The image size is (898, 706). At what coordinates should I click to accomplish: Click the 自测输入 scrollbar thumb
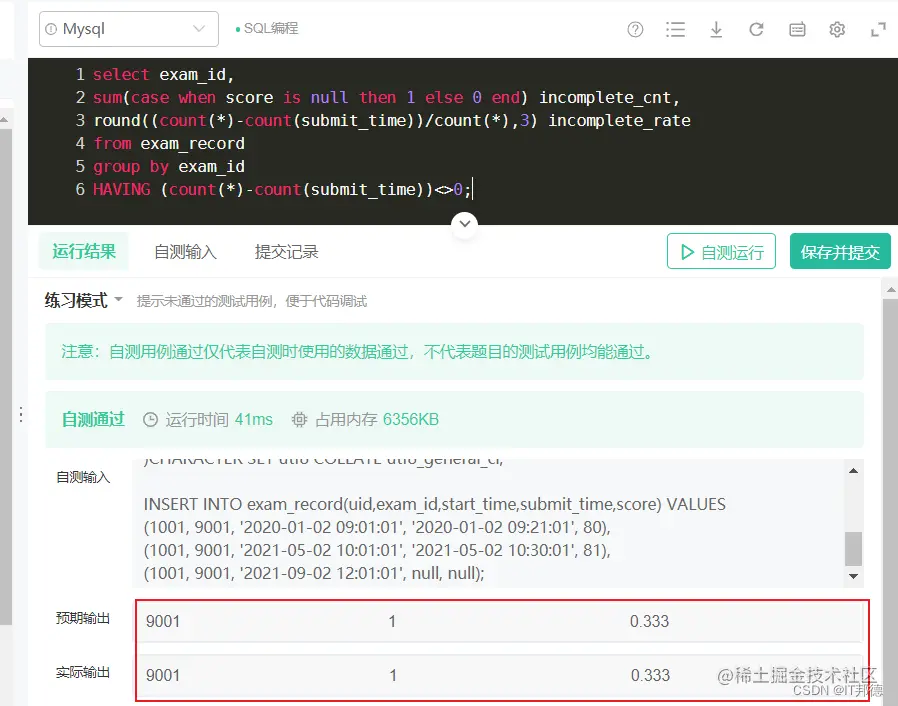point(853,549)
